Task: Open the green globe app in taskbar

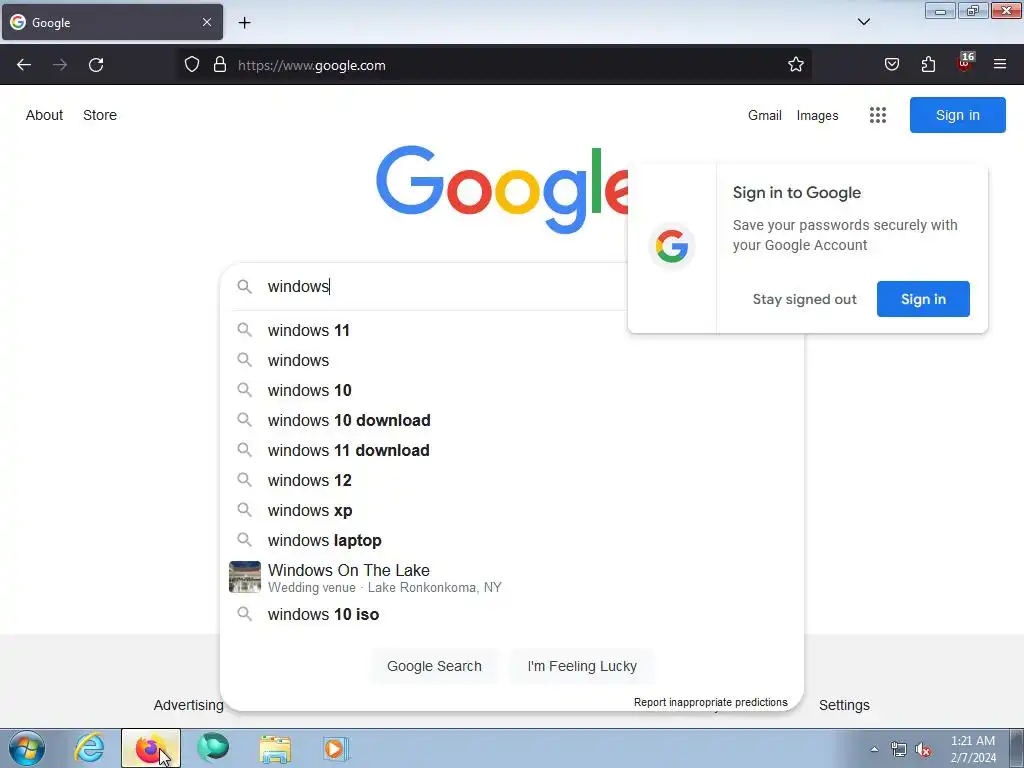Action: click(x=213, y=748)
